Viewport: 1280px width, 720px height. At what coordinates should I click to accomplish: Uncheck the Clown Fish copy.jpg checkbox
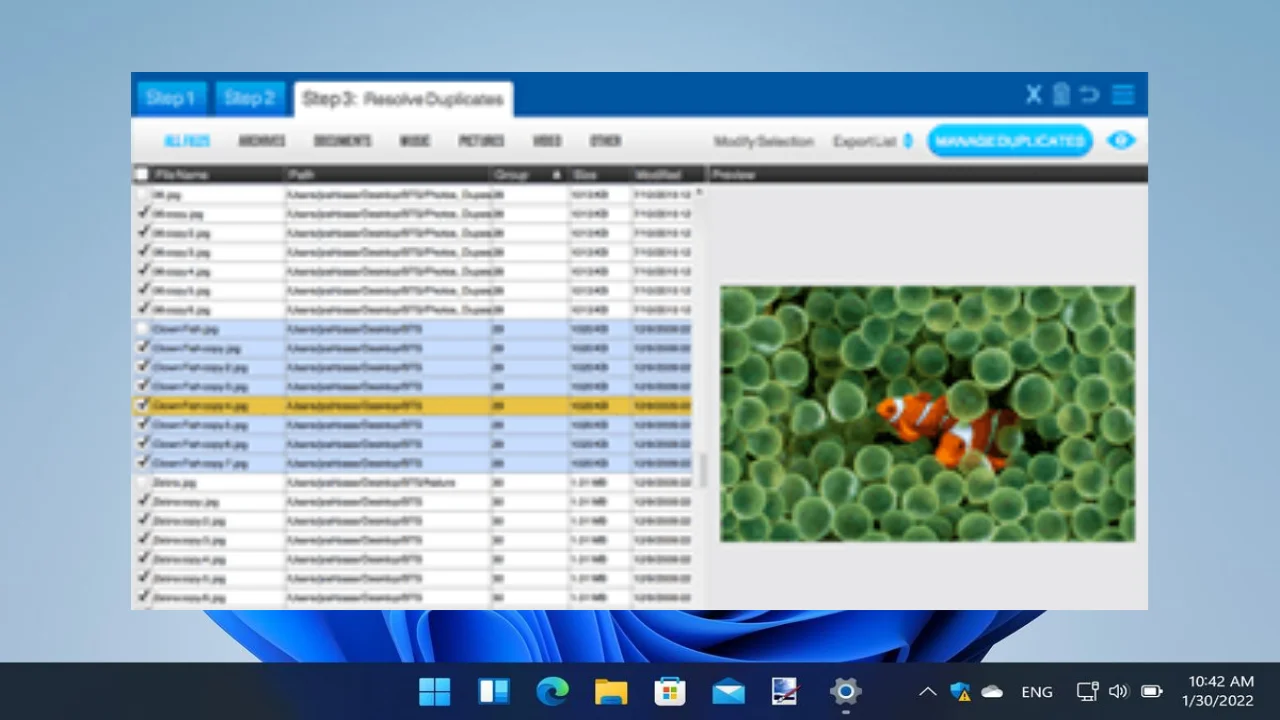pos(144,348)
